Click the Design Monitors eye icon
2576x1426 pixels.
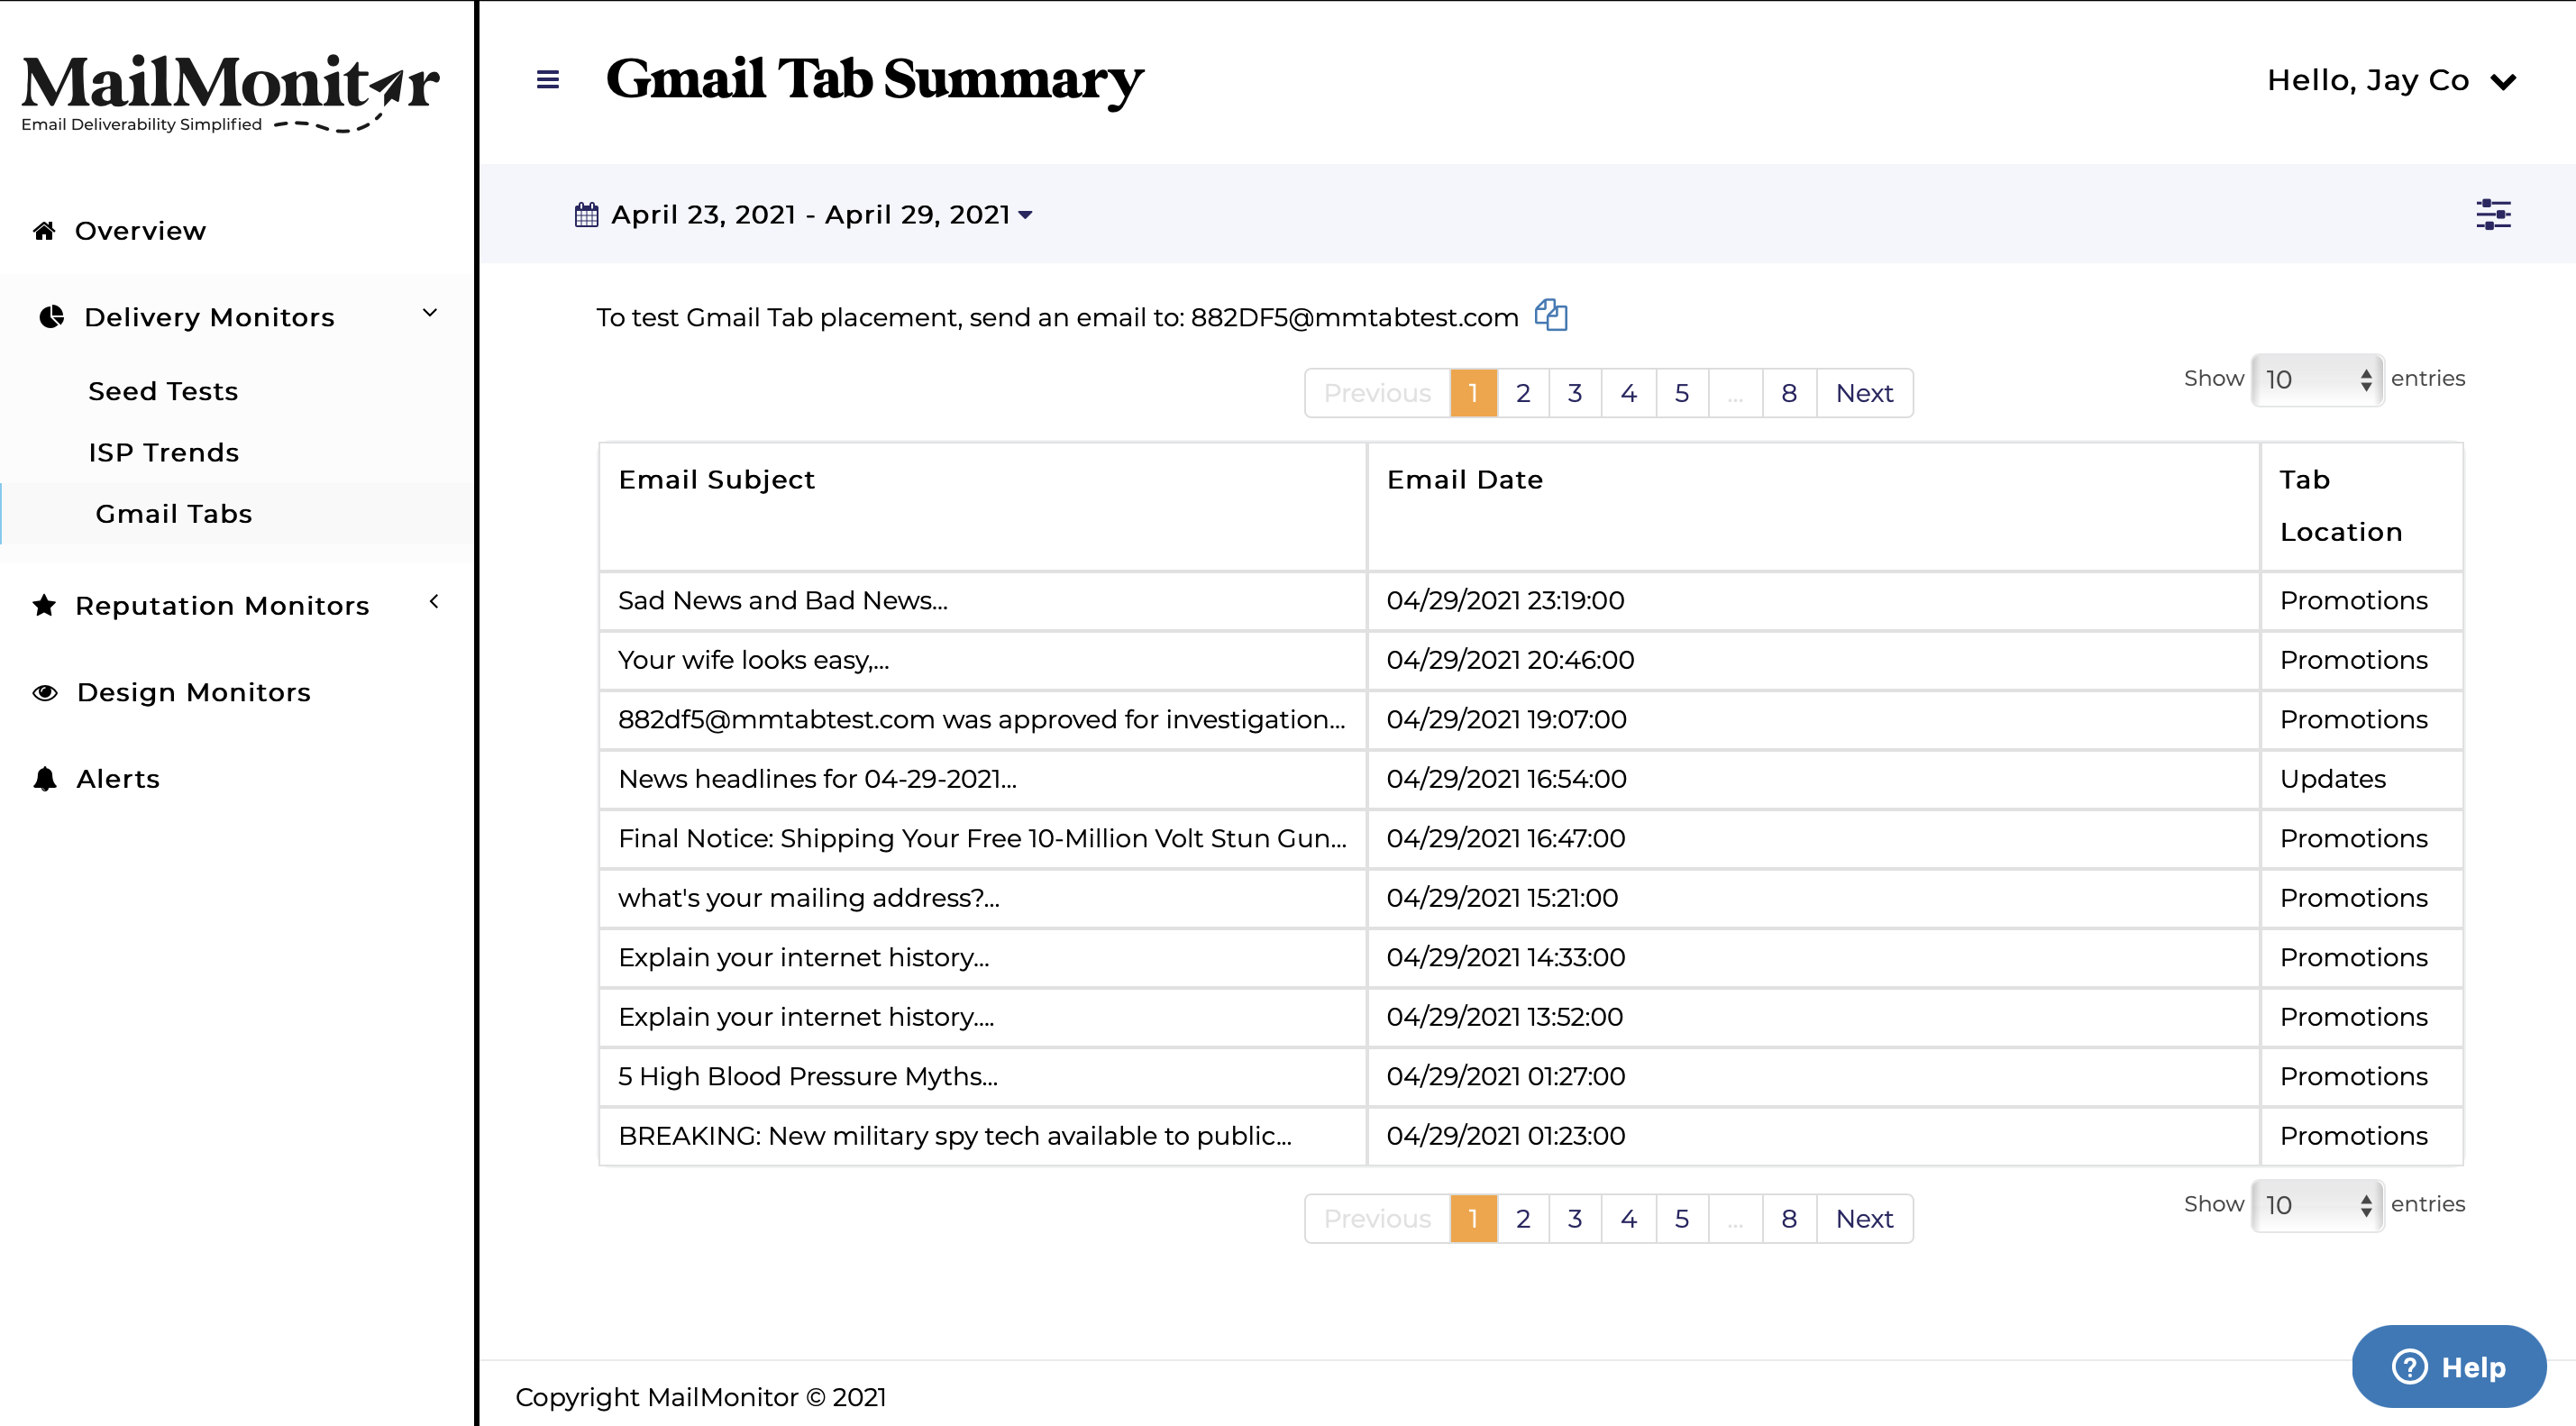pos(44,691)
